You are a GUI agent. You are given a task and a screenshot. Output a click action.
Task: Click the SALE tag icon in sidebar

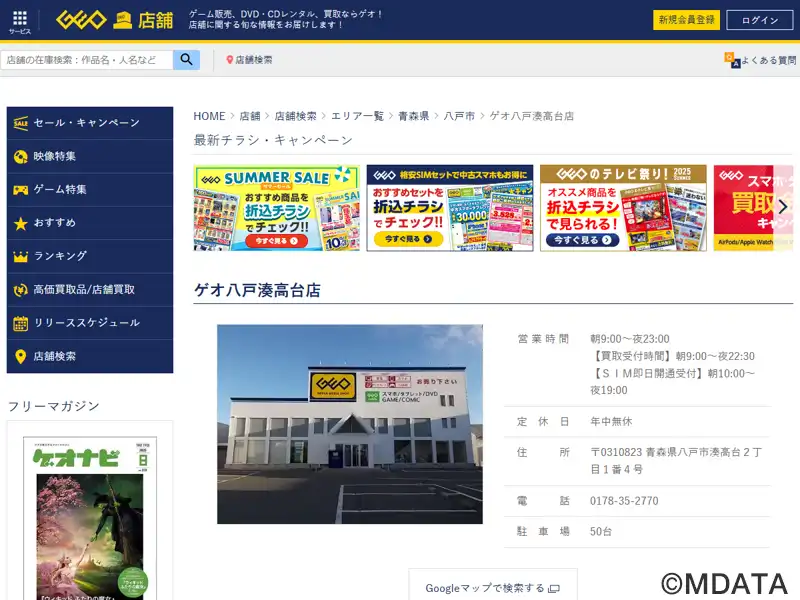[20, 123]
